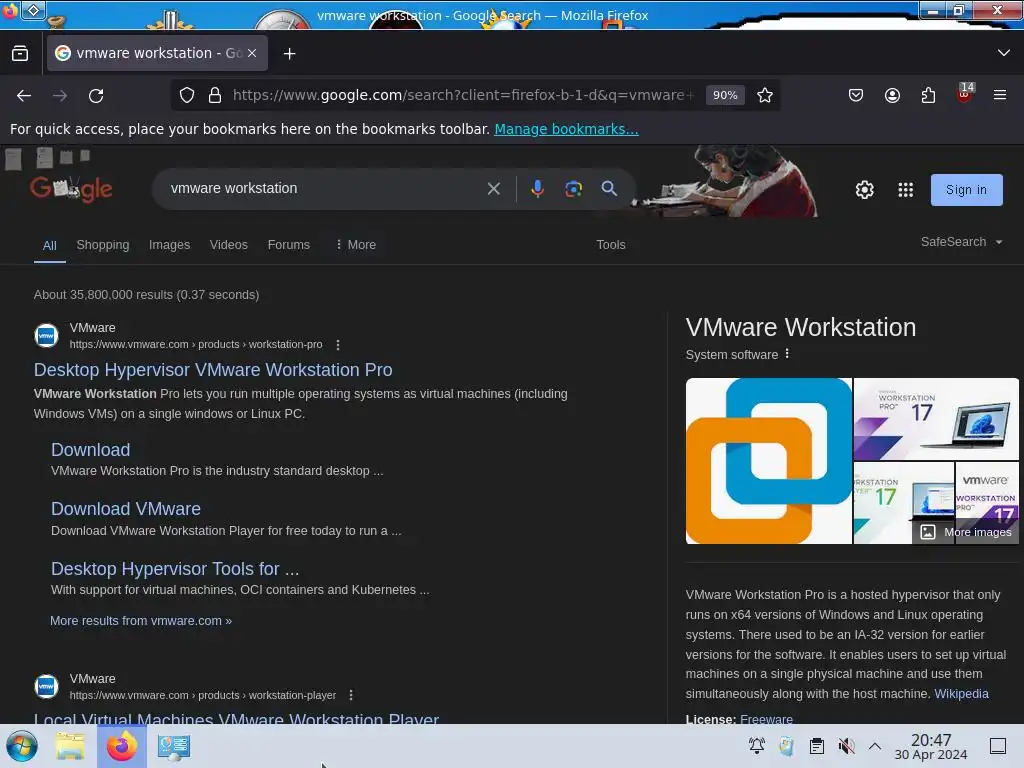Close the vmware workstation tab
Screen dimensions: 1024x768
pyautogui.click(x=252, y=53)
